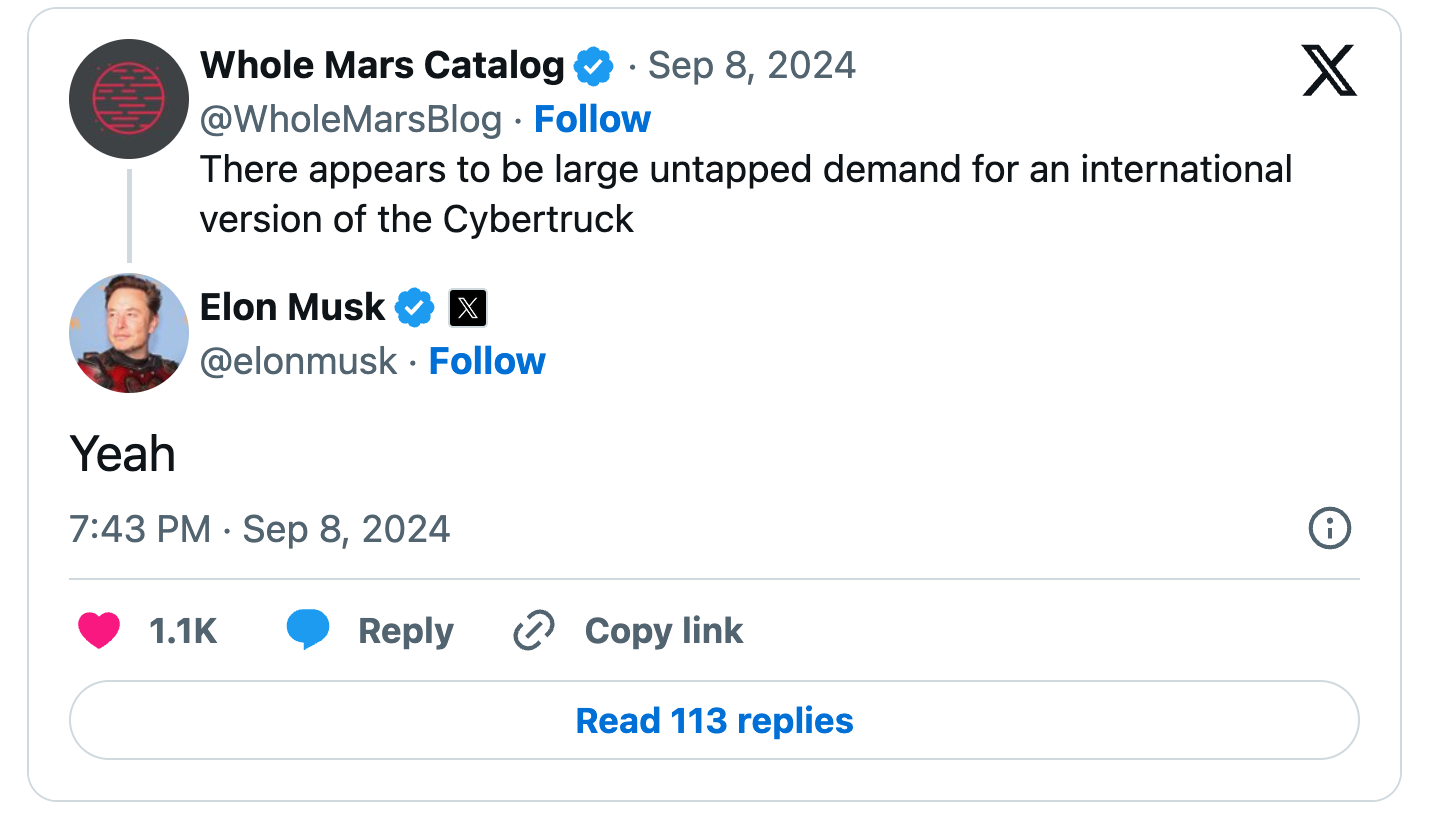Image resolution: width=1448 pixels, height=820 pixels.
Task: Click the Copy link label
Action: [663, 631]
